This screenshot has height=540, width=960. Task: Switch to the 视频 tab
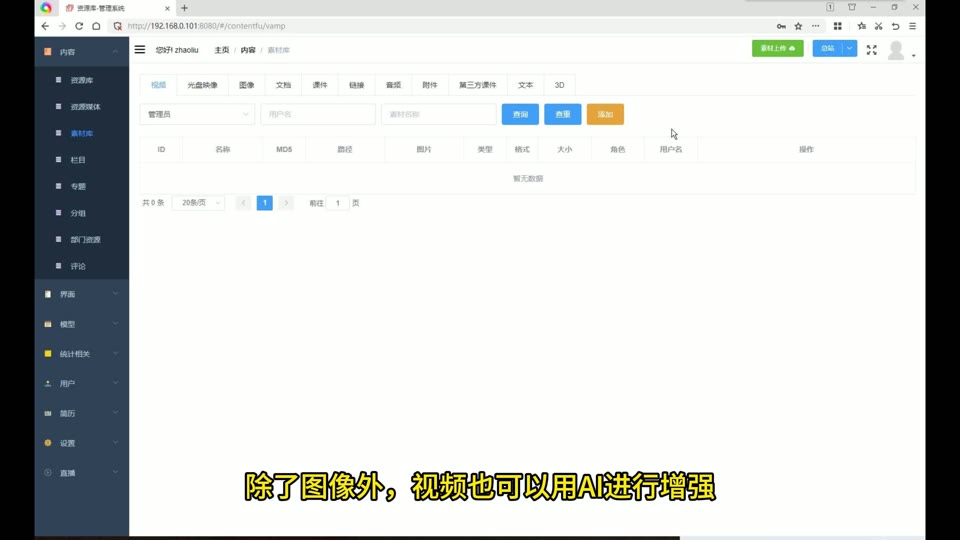159,85
